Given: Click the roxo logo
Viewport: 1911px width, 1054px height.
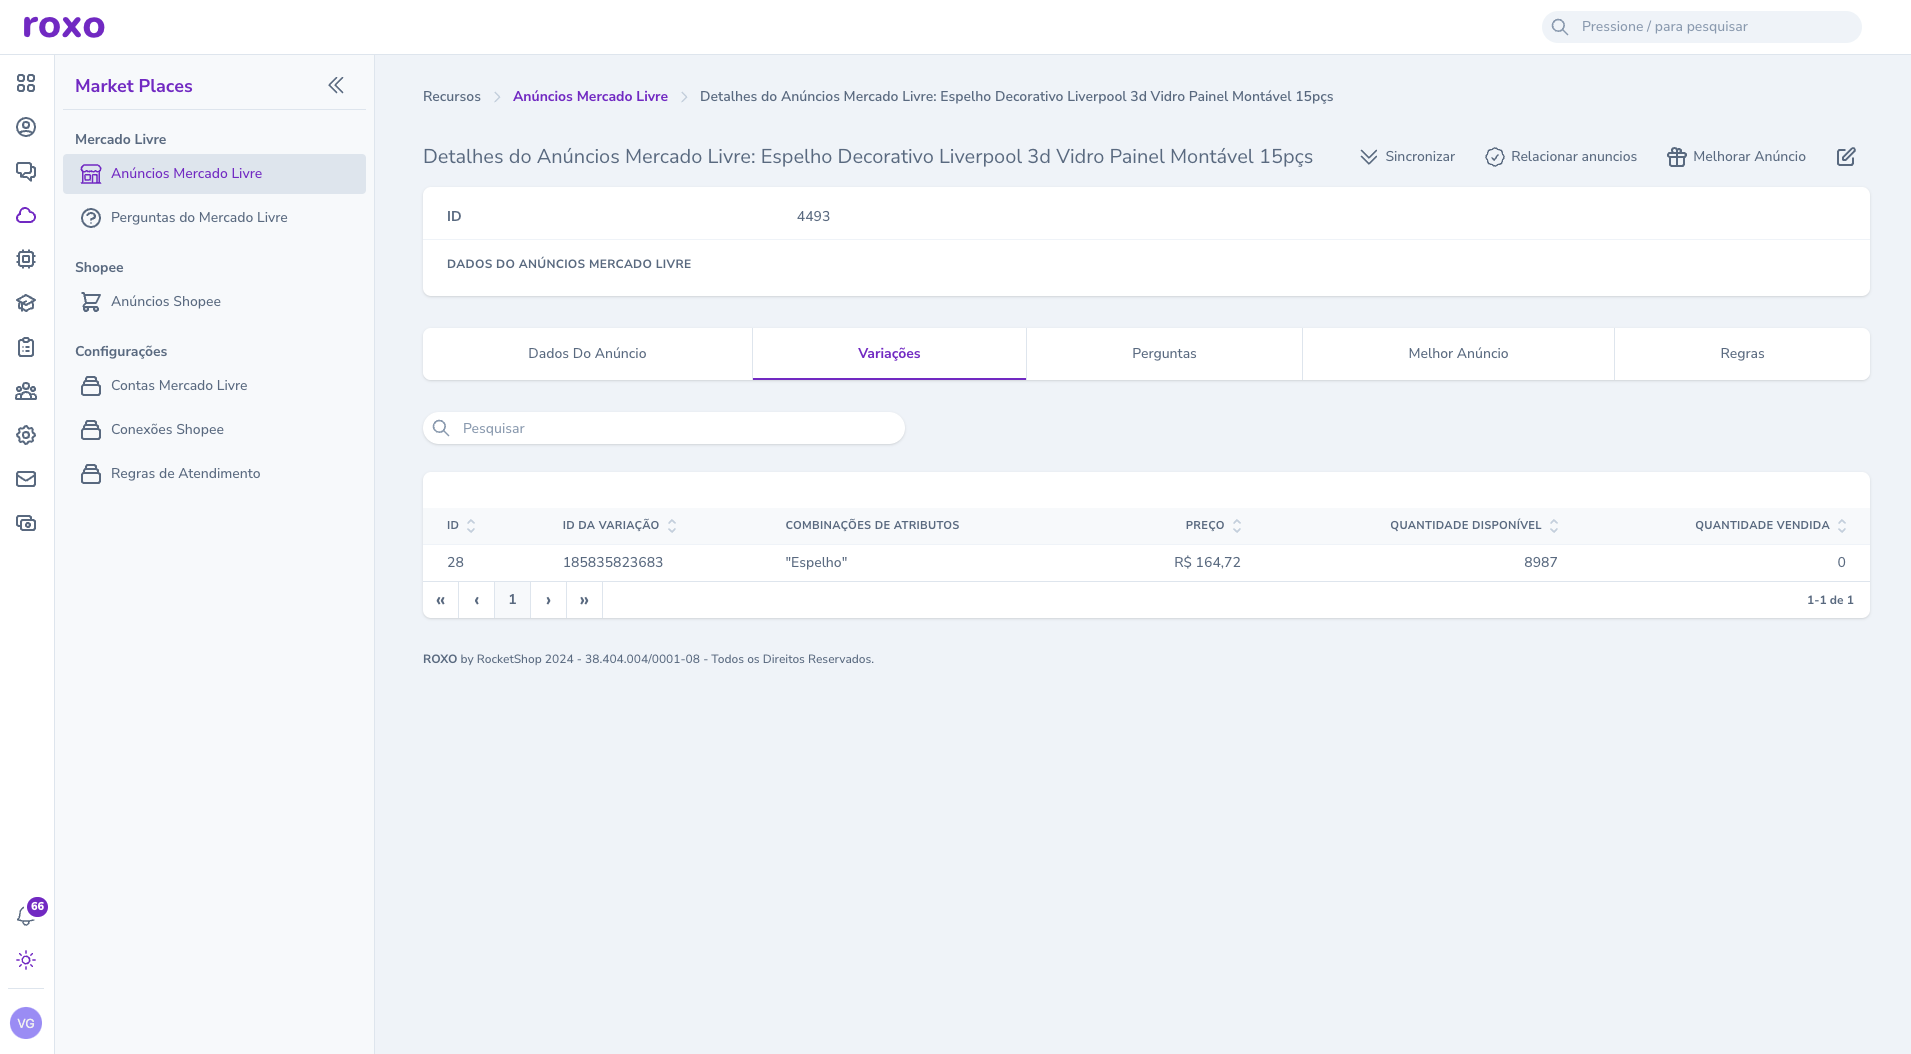Looking at the screenshot, I should pos(64,26).
